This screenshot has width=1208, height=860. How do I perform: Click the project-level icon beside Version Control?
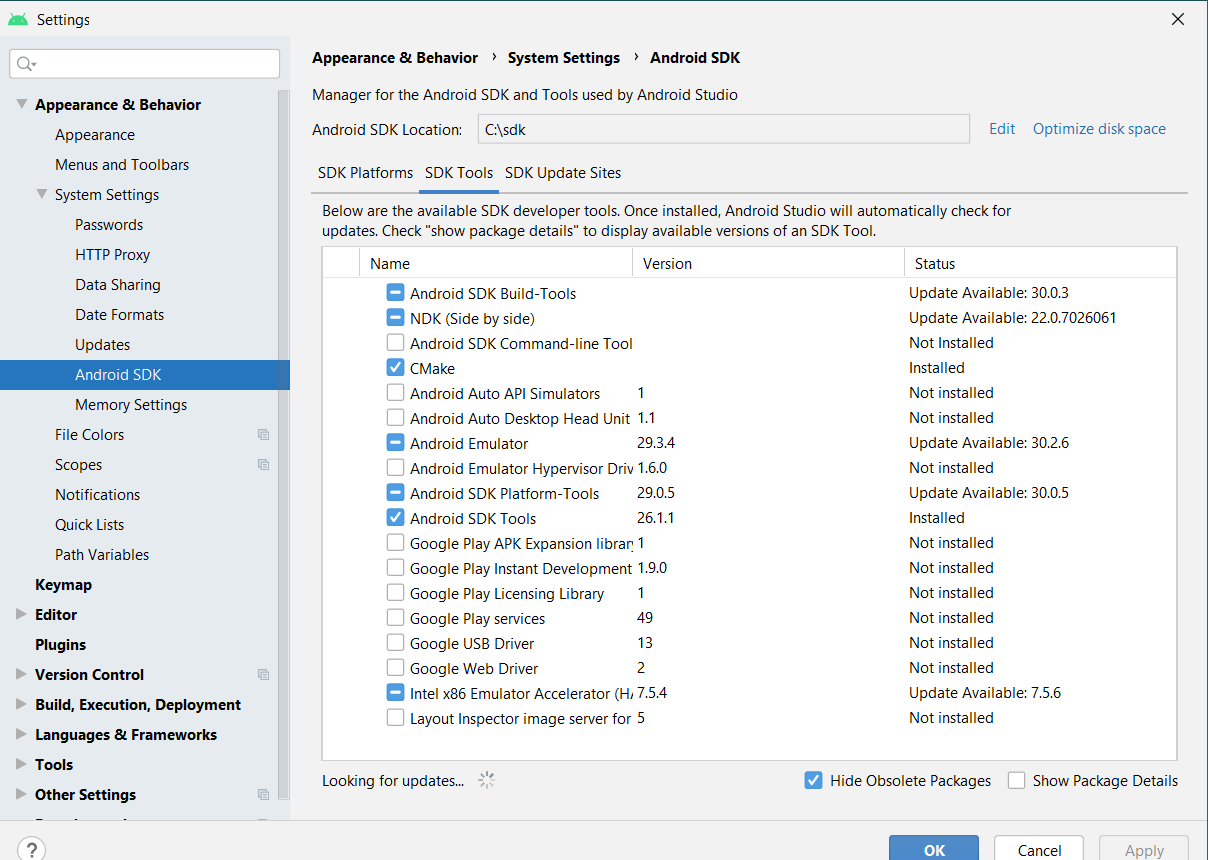click(x=263, y=674)
